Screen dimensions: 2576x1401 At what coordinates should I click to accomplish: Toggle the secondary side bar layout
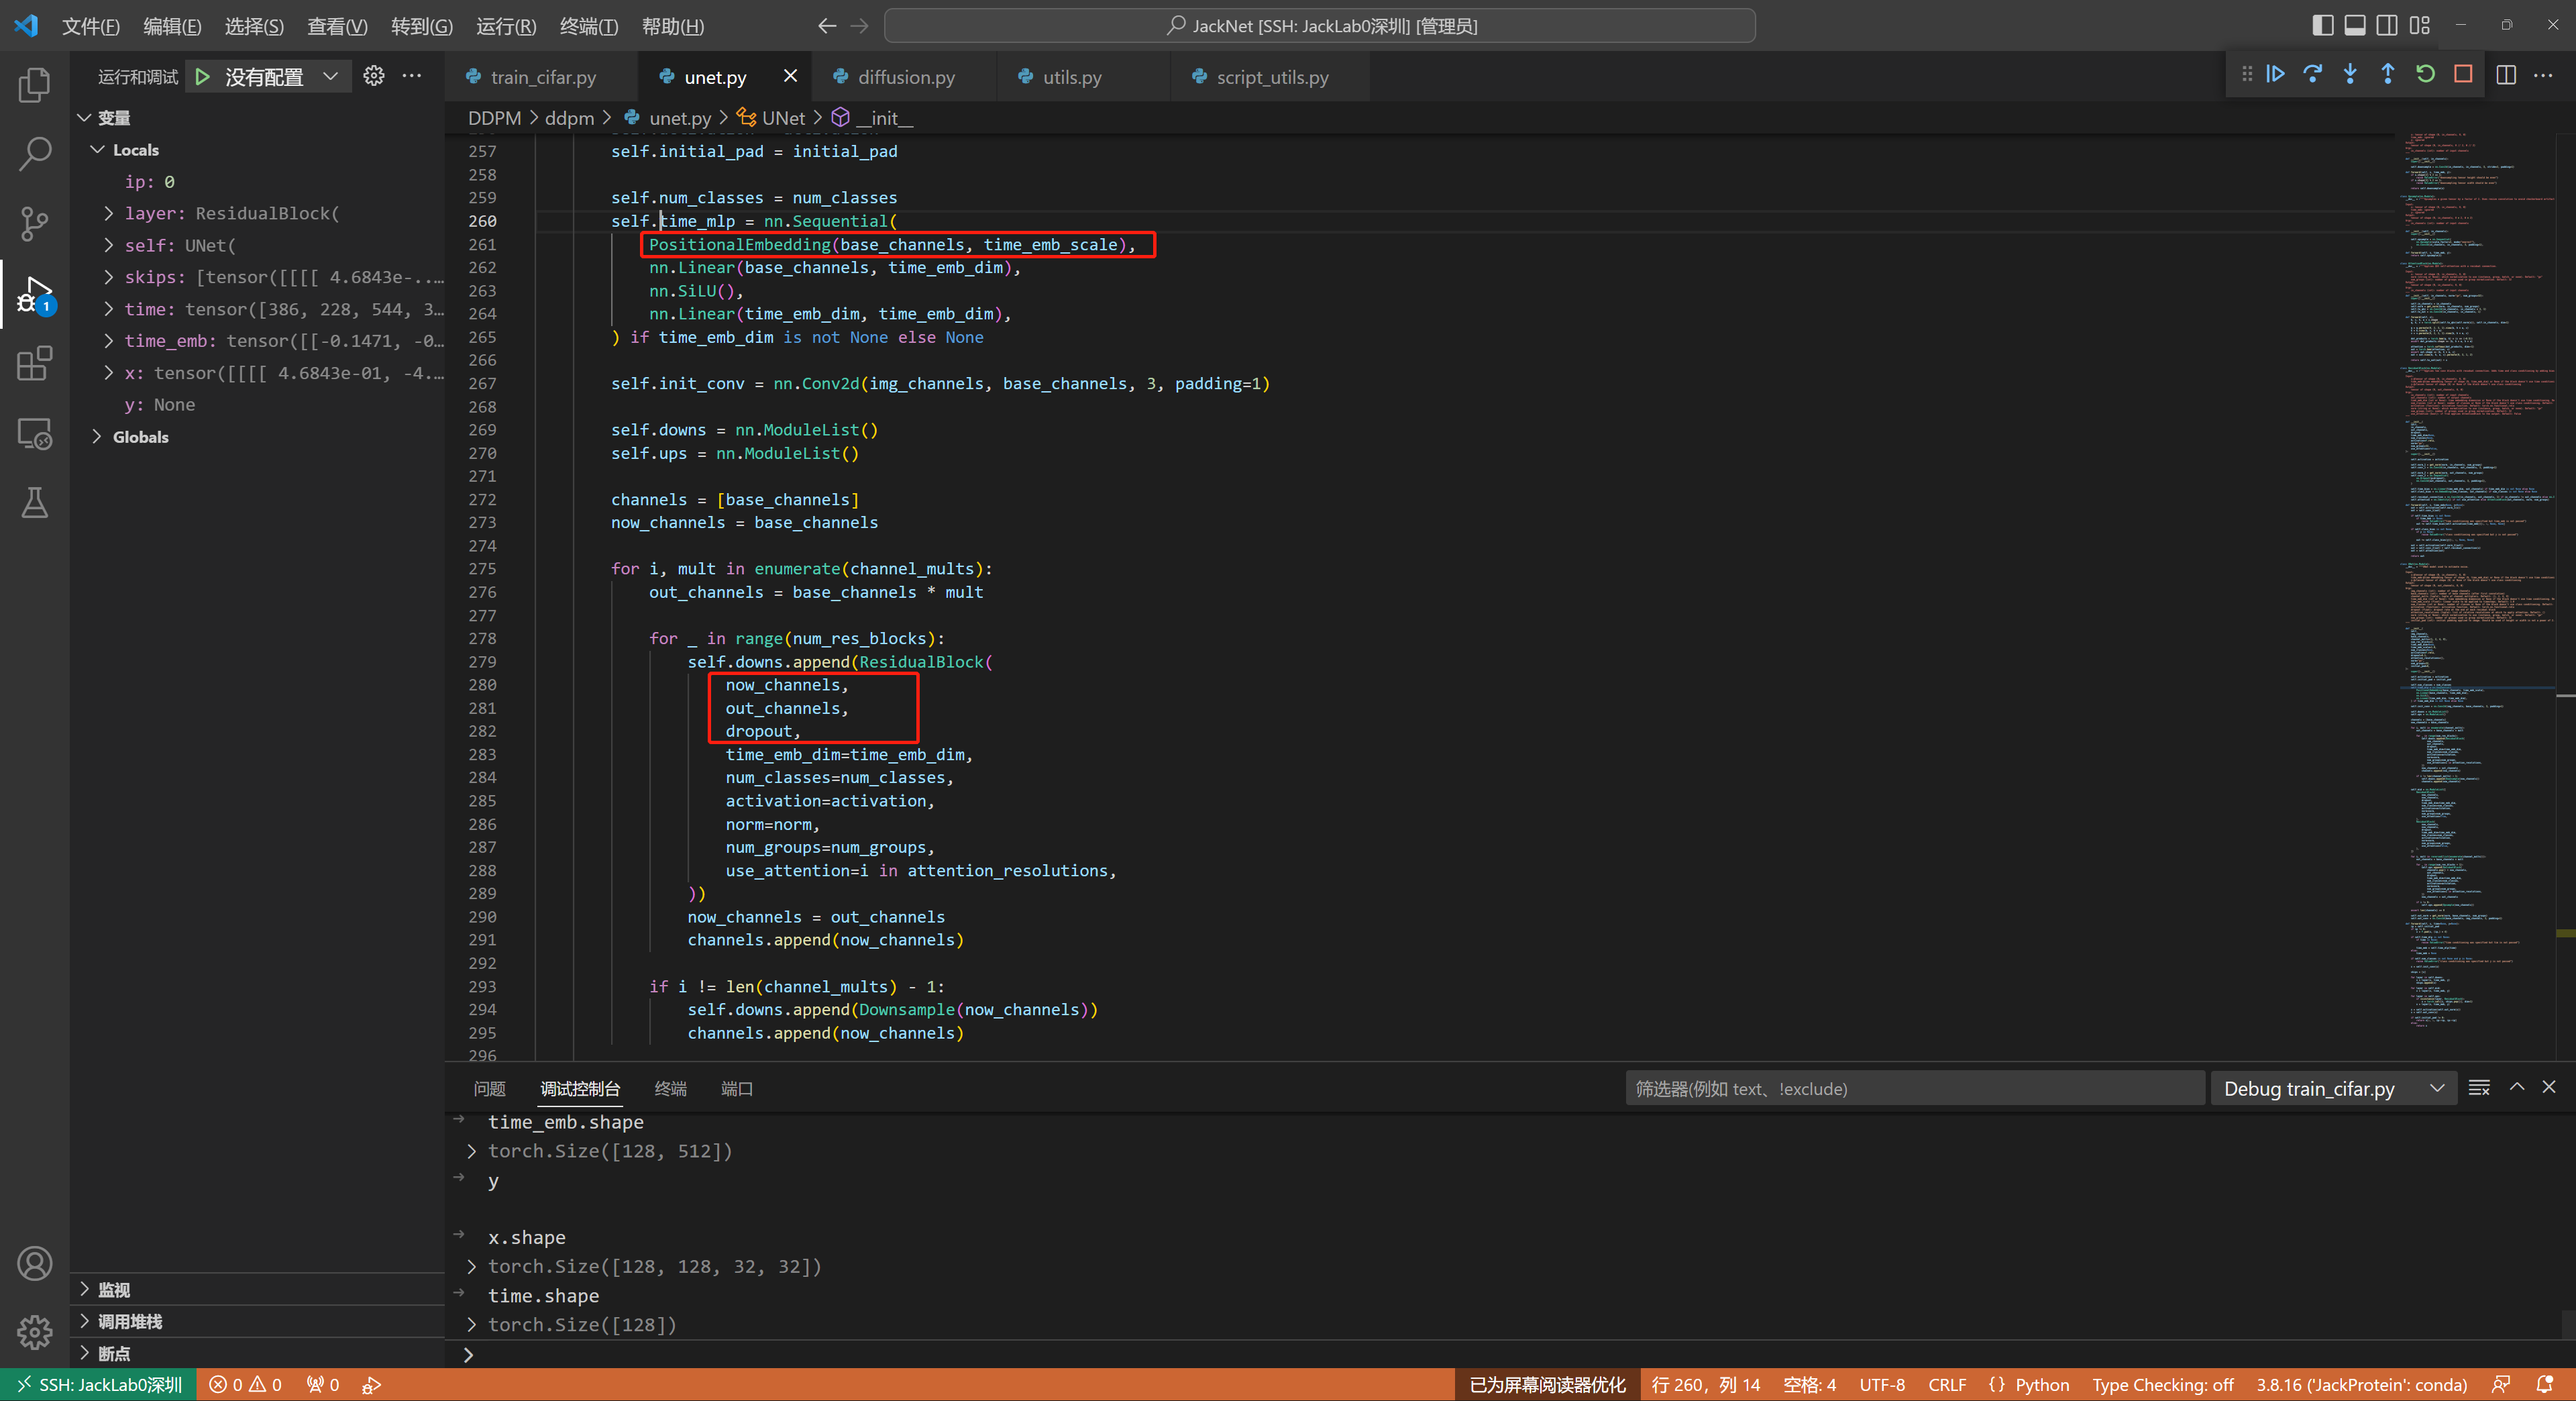pos(2387,25)
